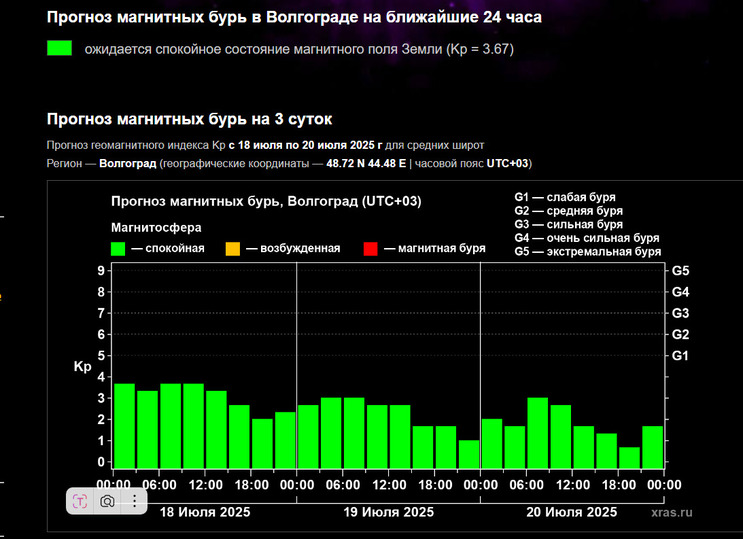Image resolution: width=743 pixels, height=539 pixels.
Task: Click the shortest bar on 20 Июля
Action: (629, 457)
